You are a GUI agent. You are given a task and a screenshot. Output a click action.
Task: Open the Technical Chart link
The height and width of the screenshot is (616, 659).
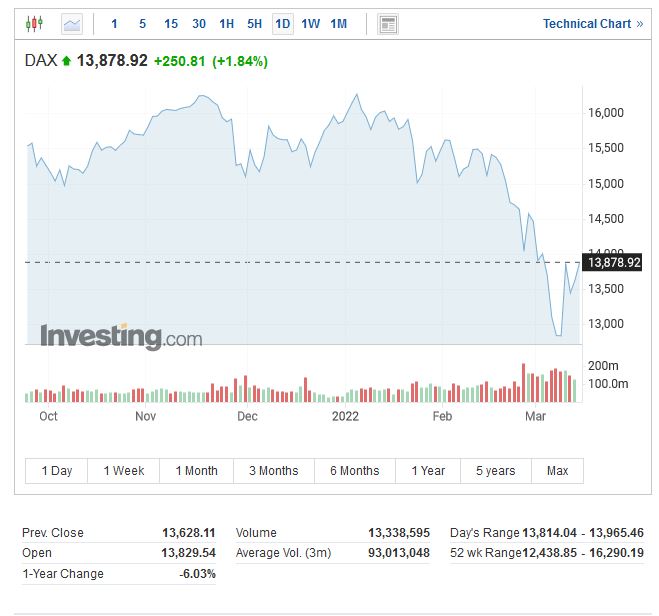coord(593,24)
